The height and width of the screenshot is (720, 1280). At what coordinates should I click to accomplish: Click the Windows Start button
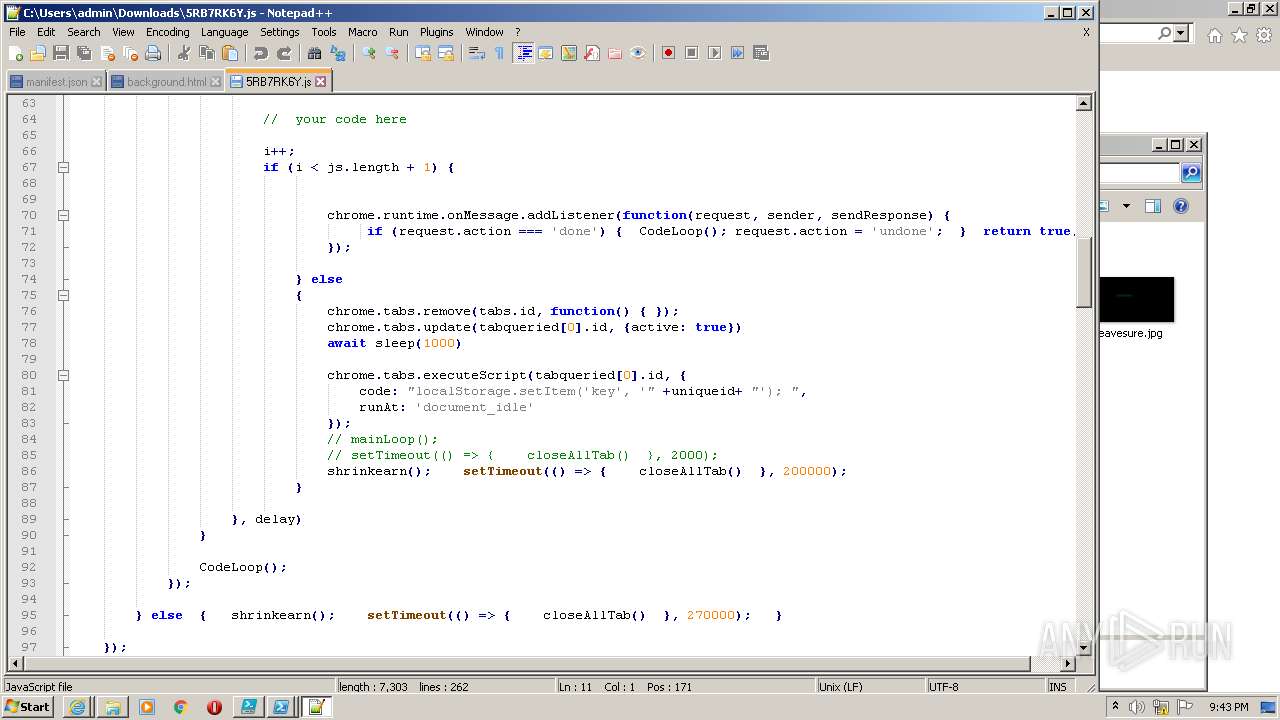[28, 707]
